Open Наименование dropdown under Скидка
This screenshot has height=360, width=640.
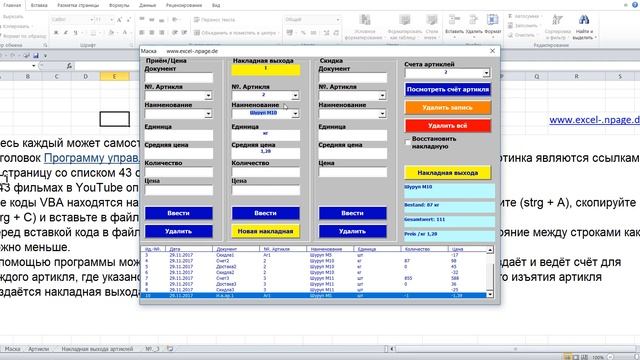tap(382, 114)
